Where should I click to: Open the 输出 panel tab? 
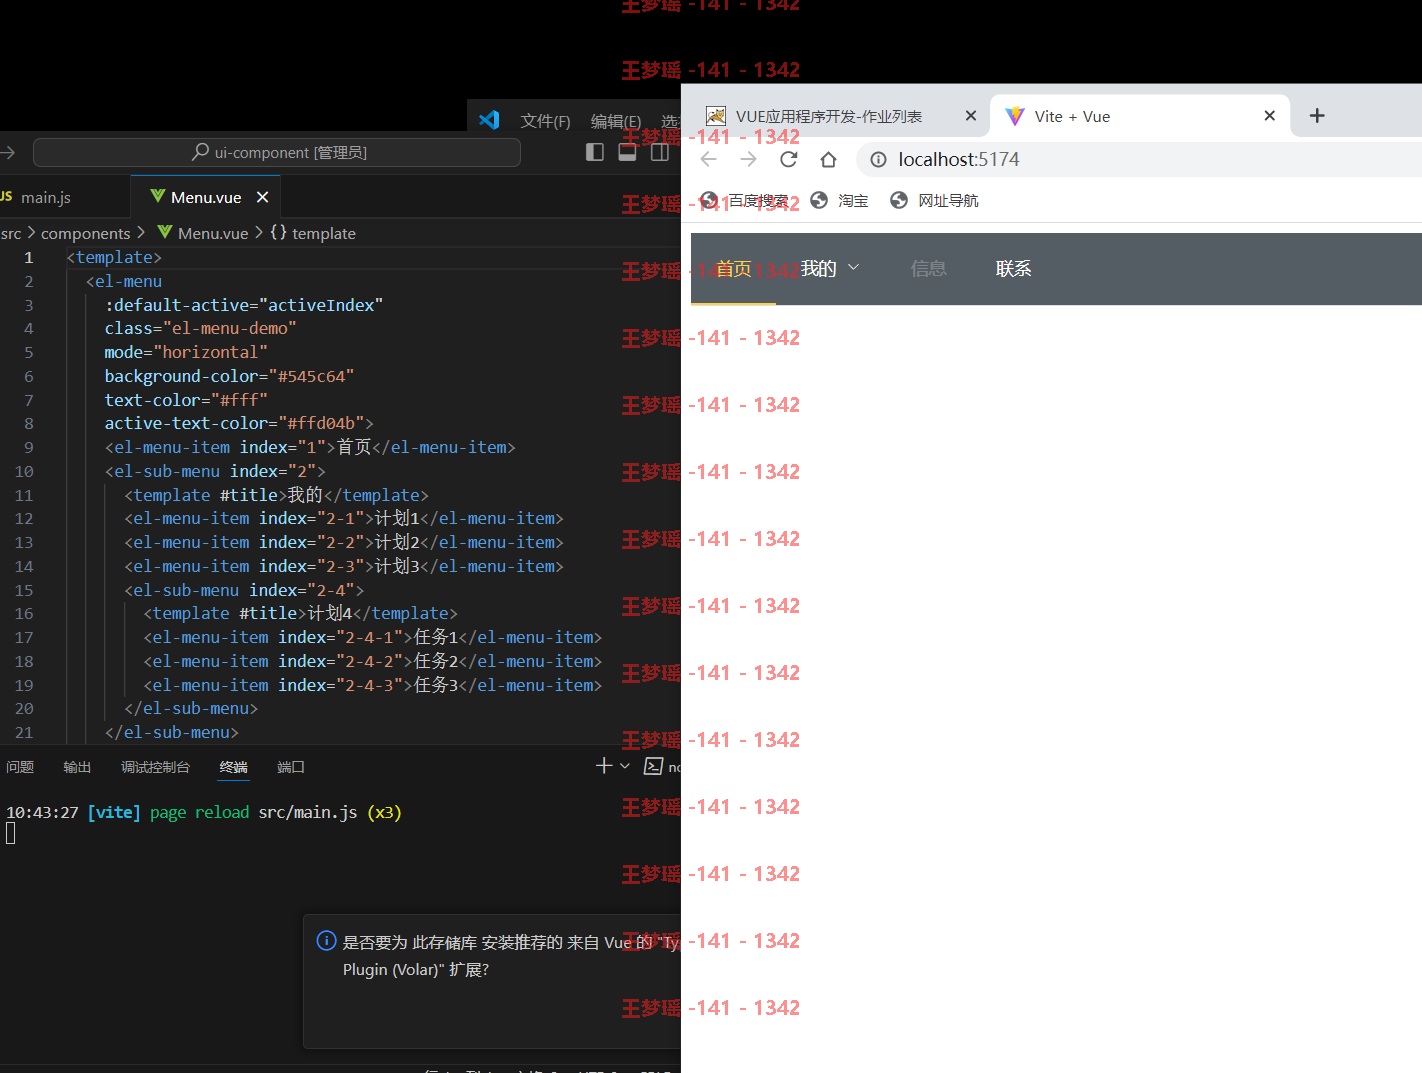(x=77, y=767)
